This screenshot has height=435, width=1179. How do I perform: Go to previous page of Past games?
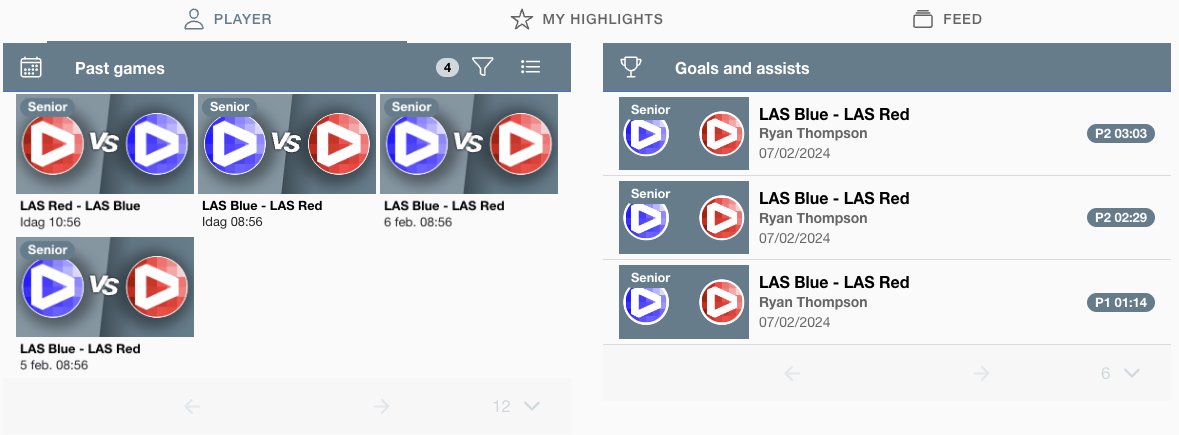(x=193, y=406)
